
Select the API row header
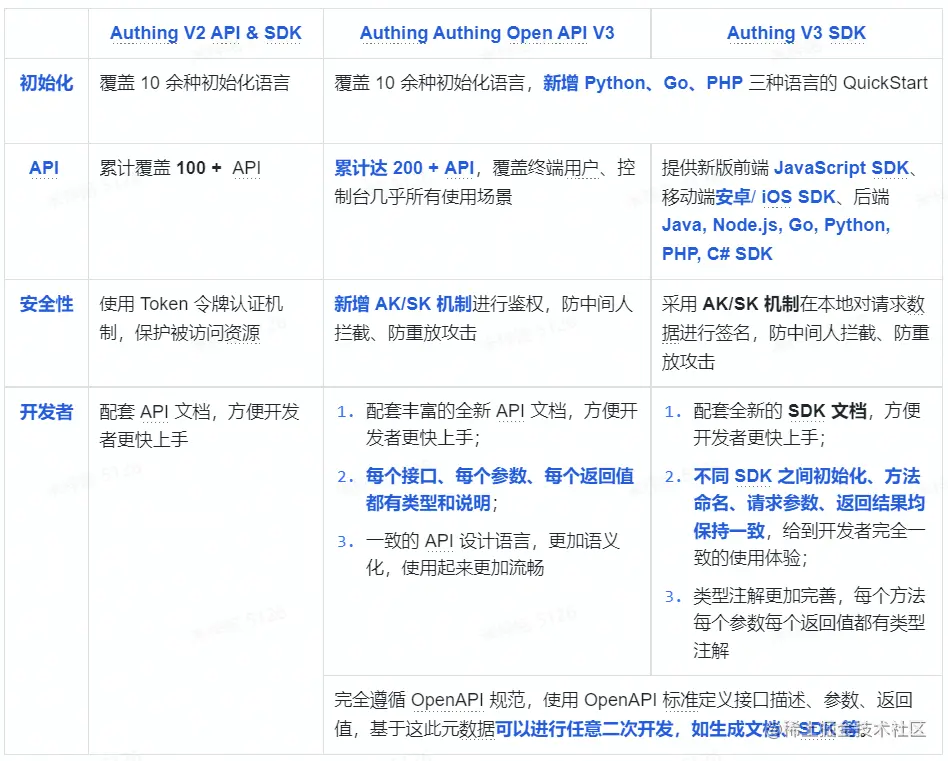click(44, 168)
